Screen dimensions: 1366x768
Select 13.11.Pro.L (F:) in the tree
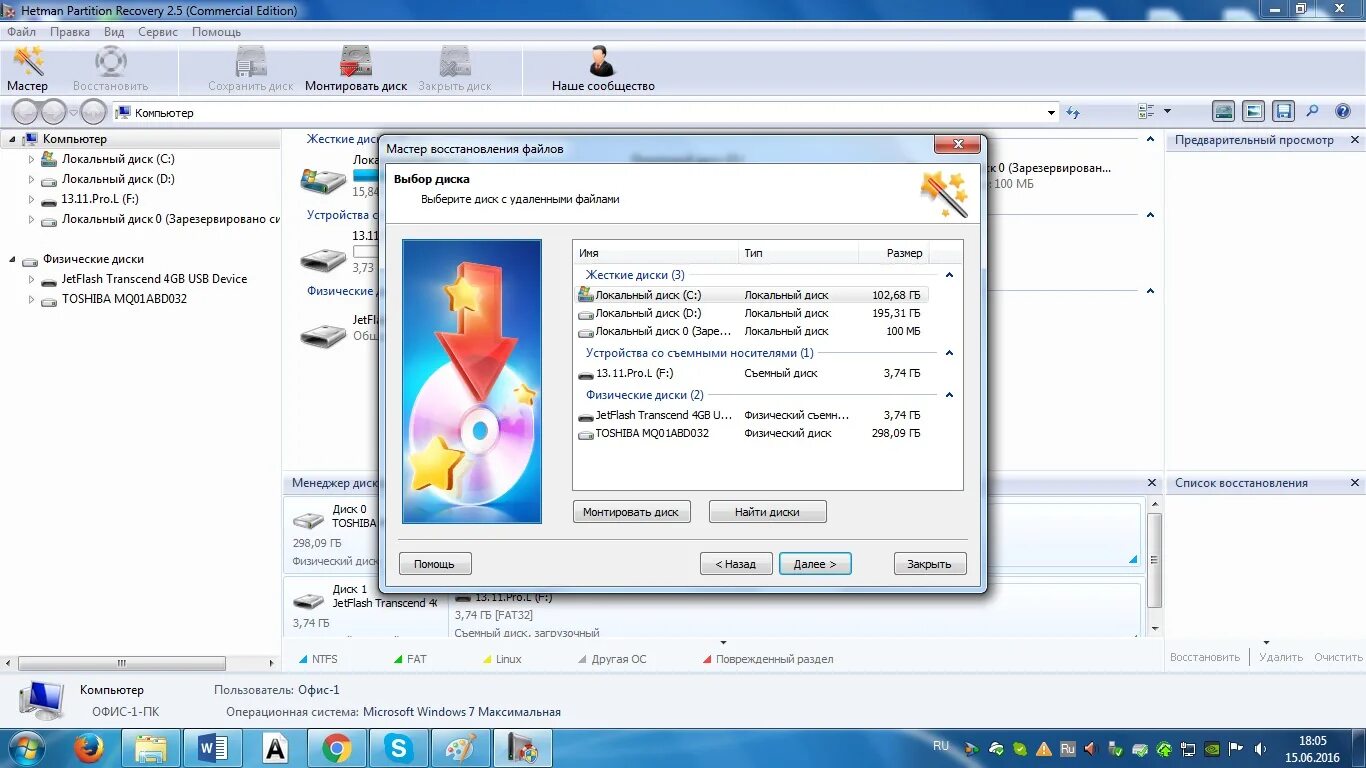click(100, 199)
